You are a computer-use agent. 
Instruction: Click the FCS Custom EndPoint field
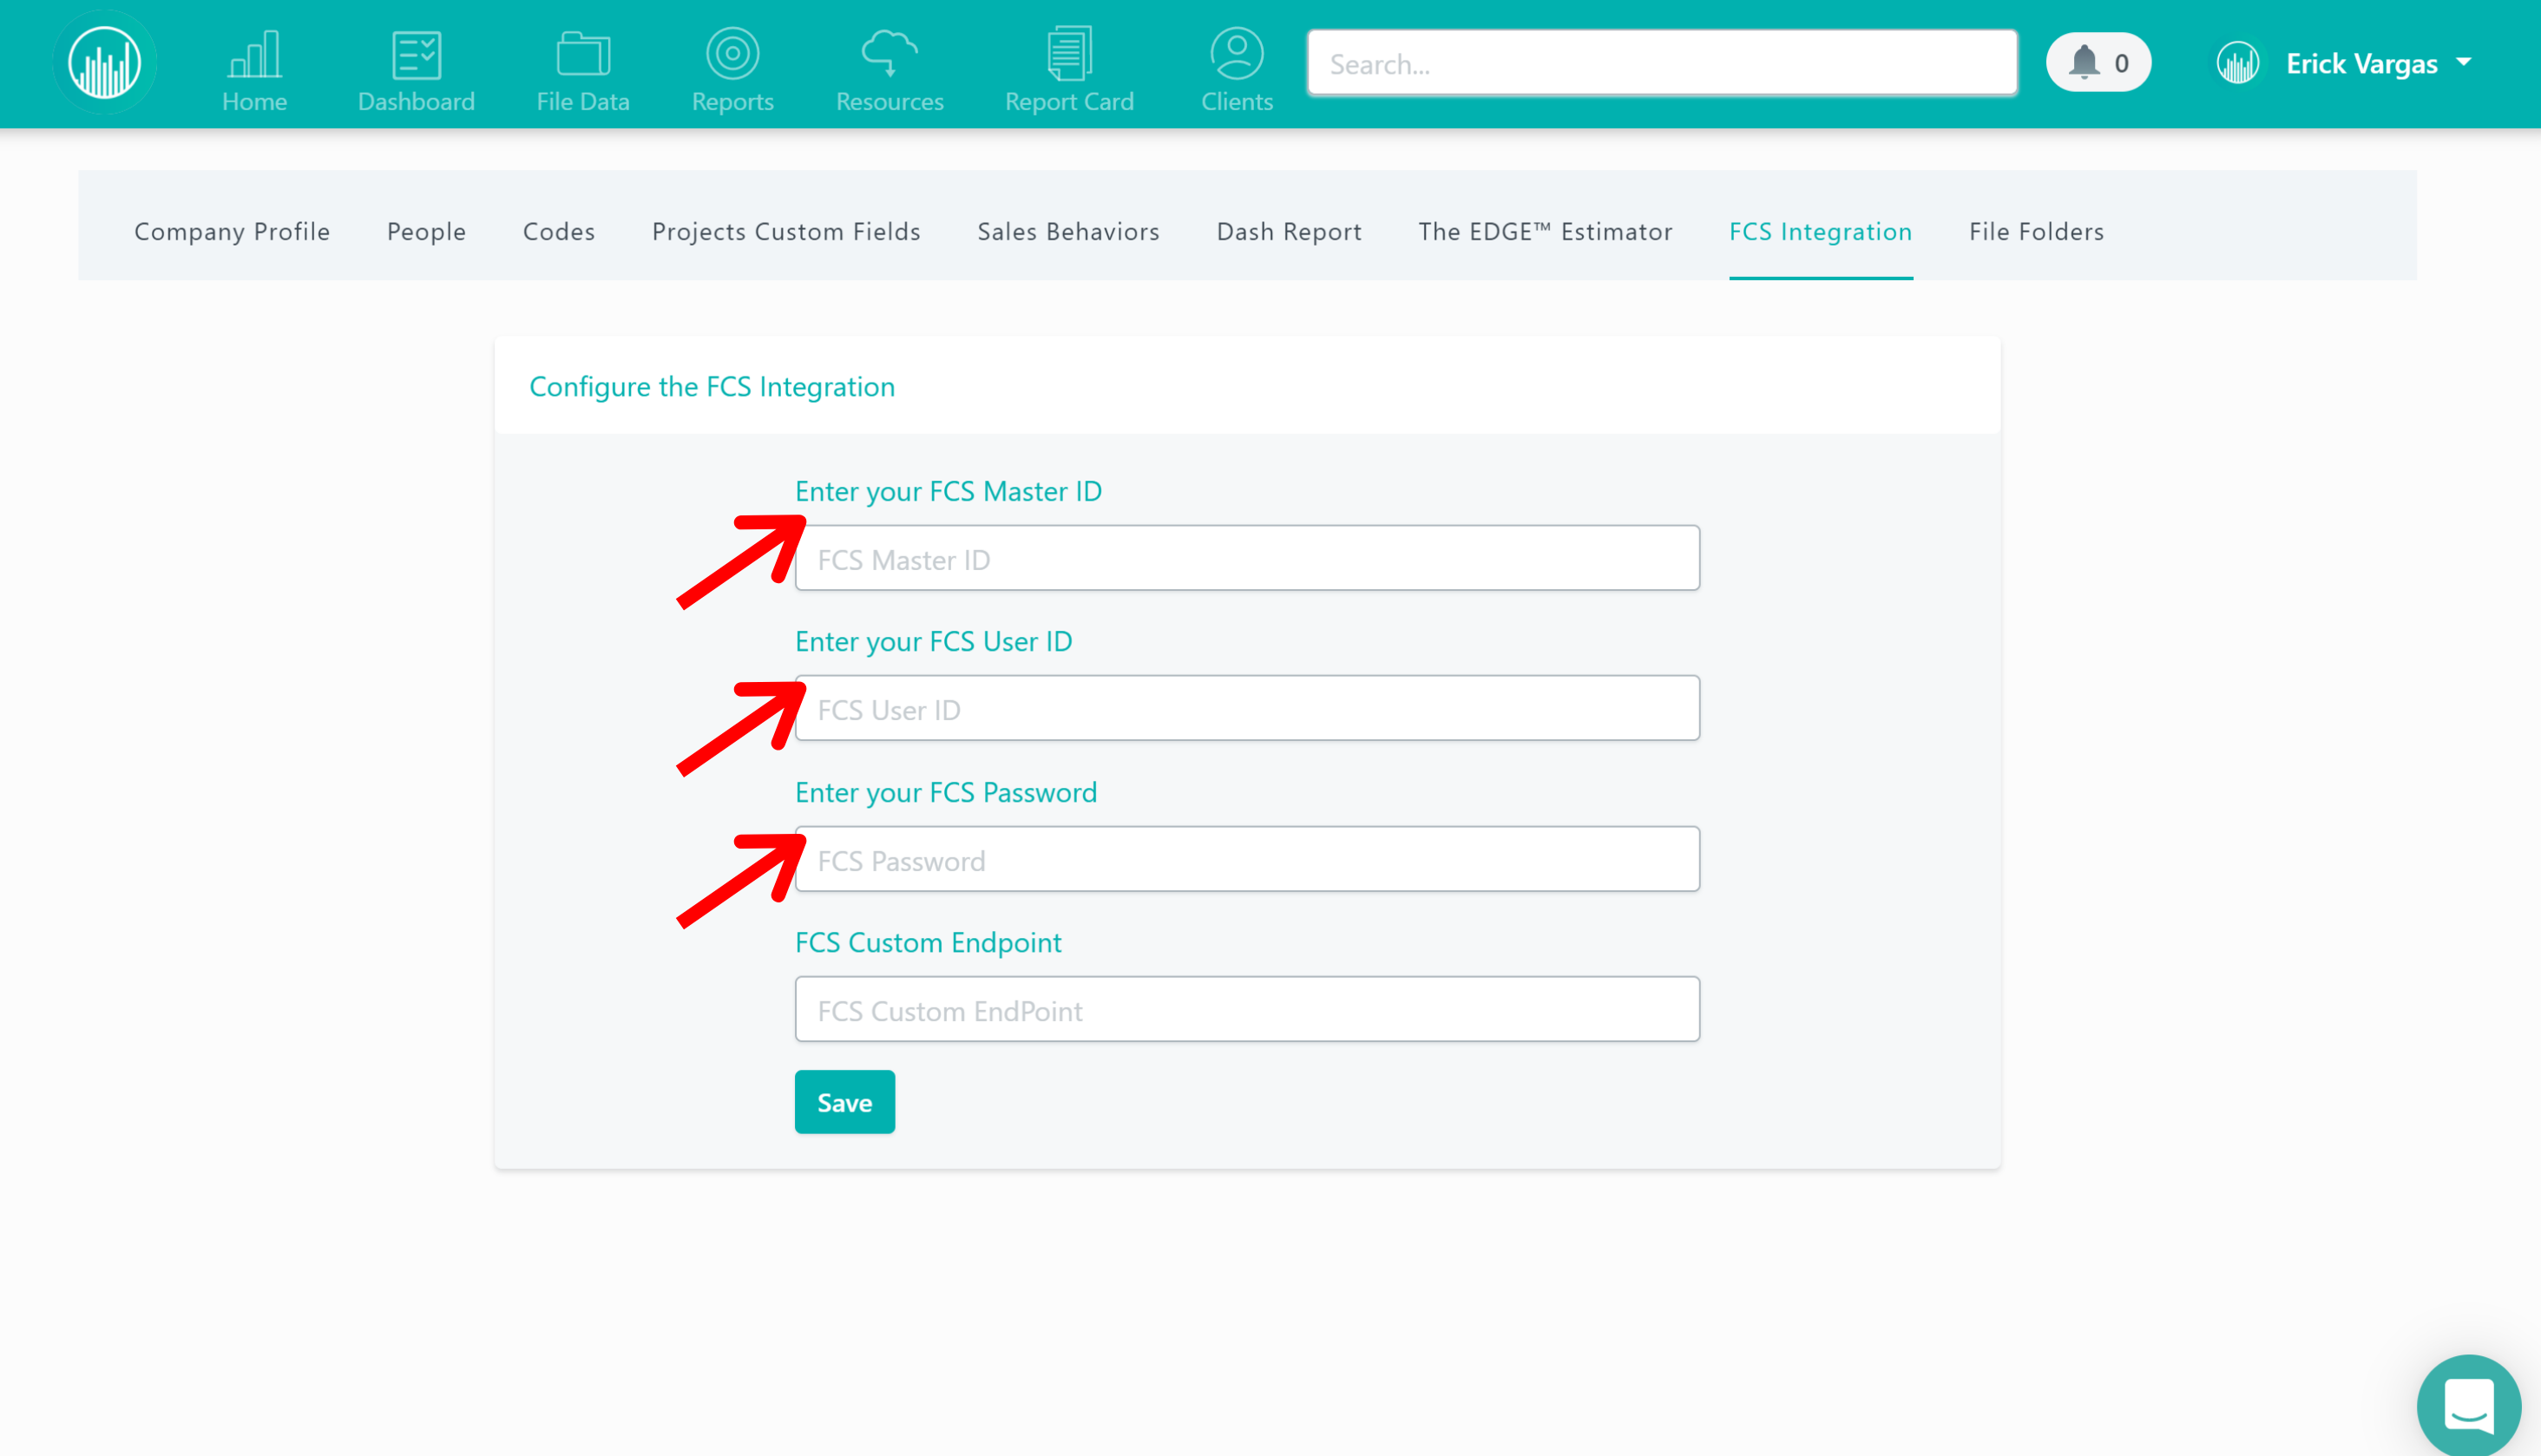[1247, 1010]
